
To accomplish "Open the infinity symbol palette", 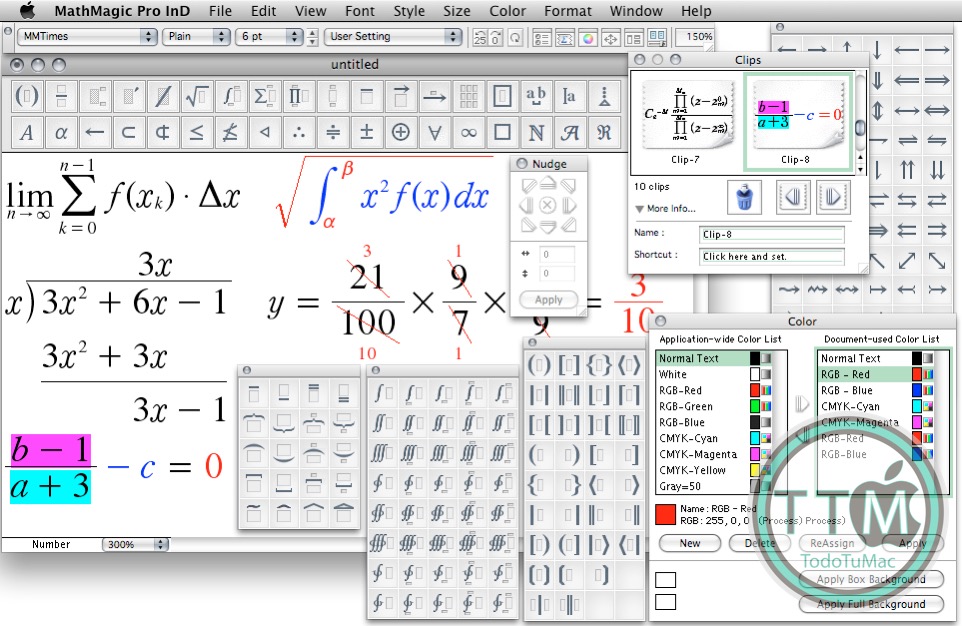I will [469, 132].
